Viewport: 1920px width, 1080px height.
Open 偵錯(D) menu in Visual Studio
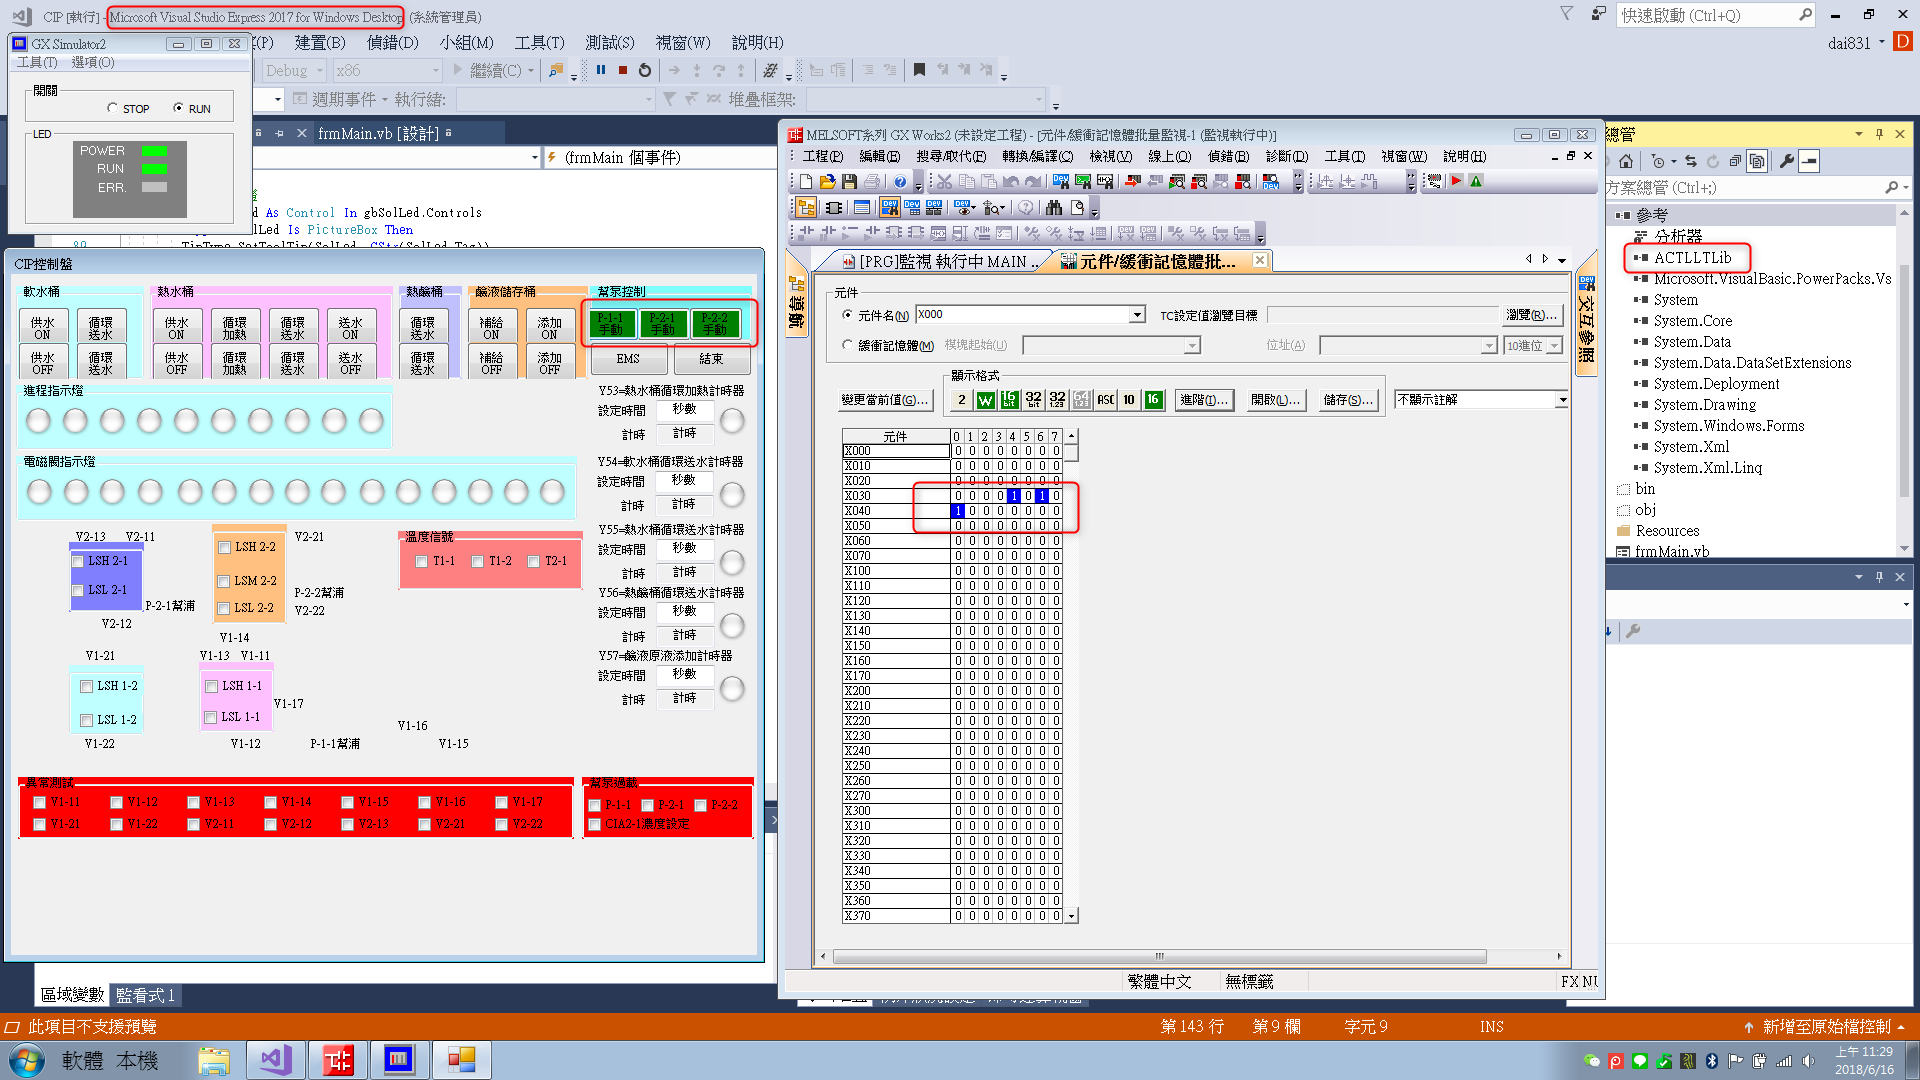click(x=392, y=42)
